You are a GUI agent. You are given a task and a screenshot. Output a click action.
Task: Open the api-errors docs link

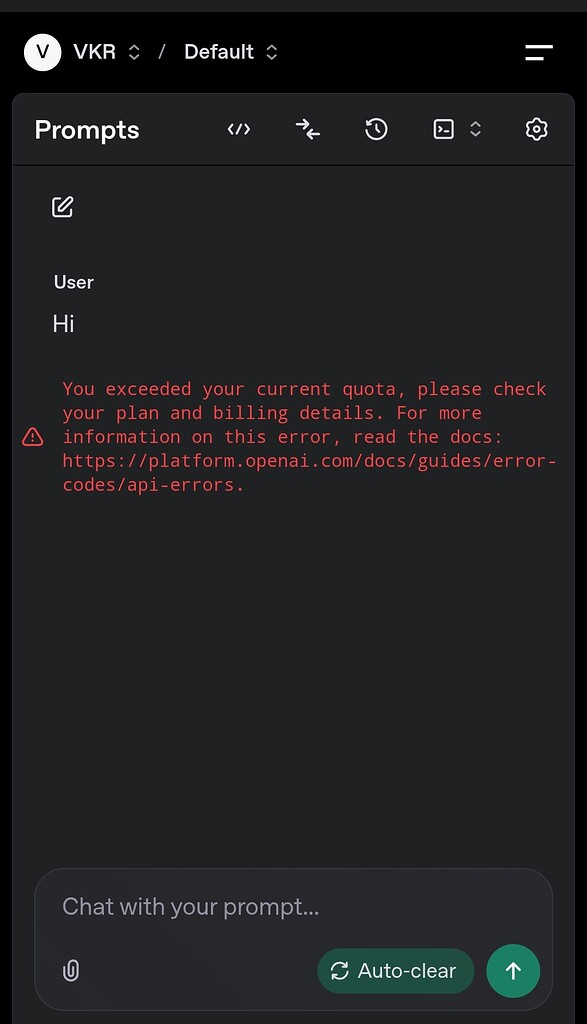[x=309, y=473]
